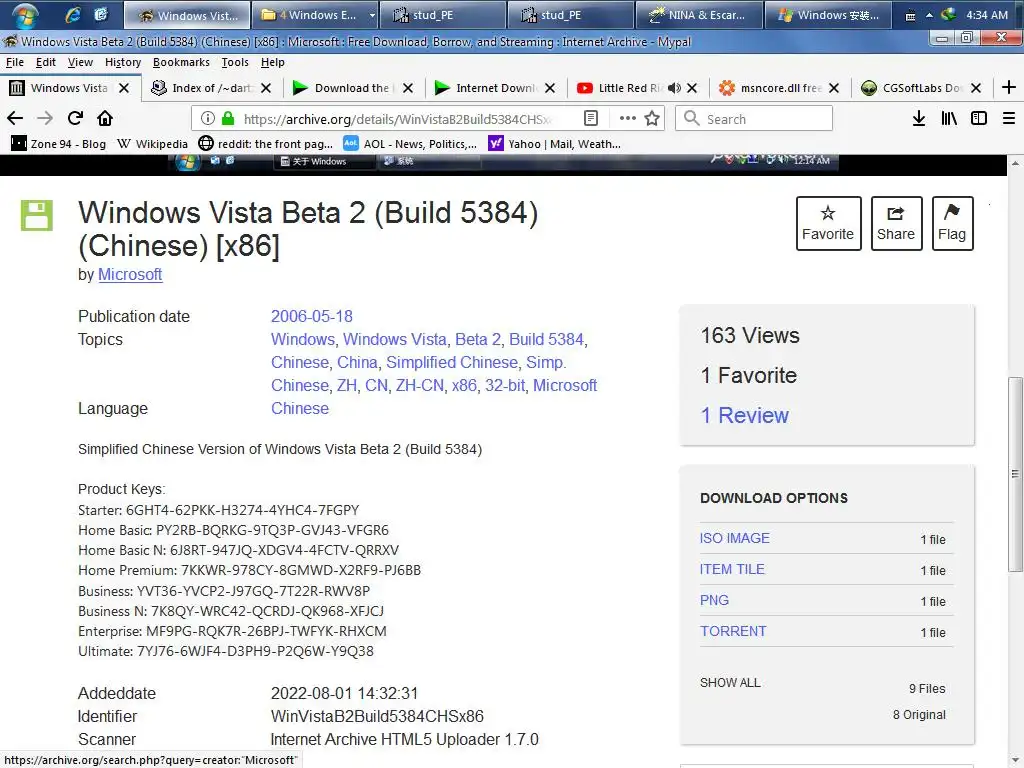Close the Index of /~dart tab
This screenshot has width=1024, height=768.
pos(266,88)
